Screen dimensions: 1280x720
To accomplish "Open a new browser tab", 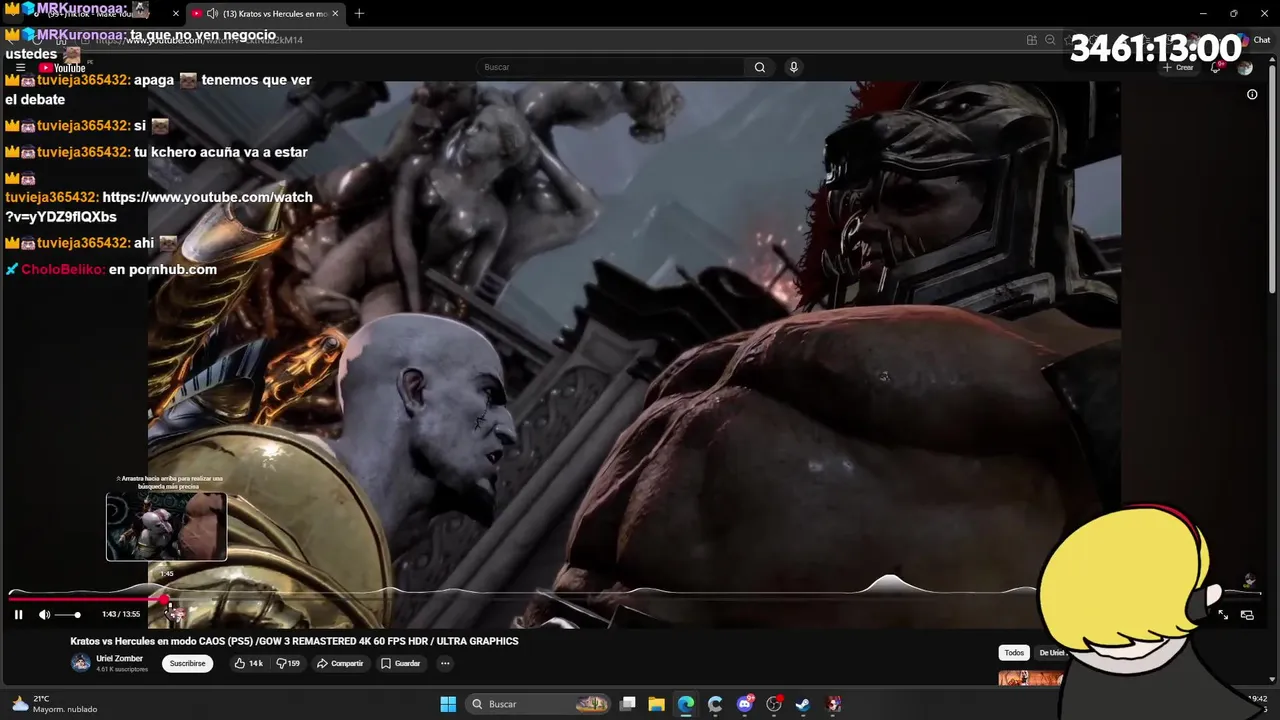I will 359,13.
